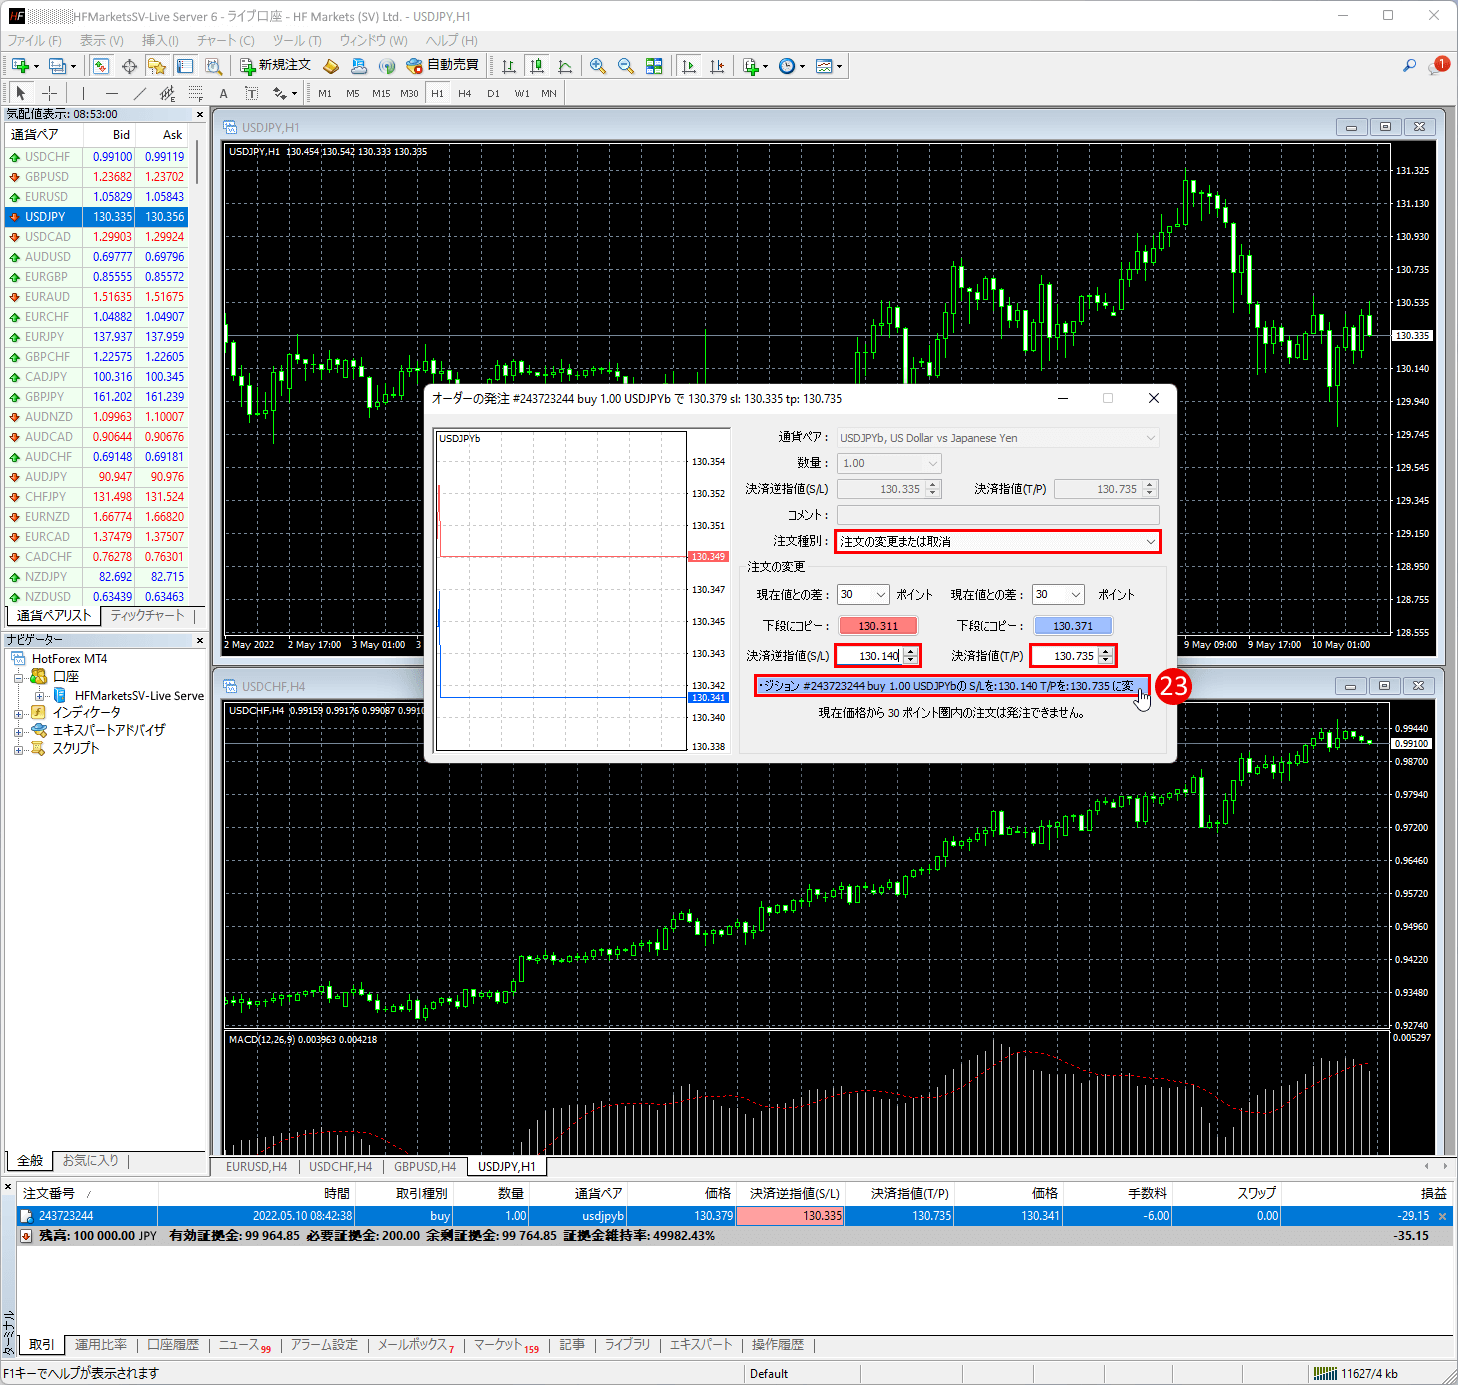
Task: Toggle the AutoTrading (自動売買) button
Action: [x=442, y=66]
